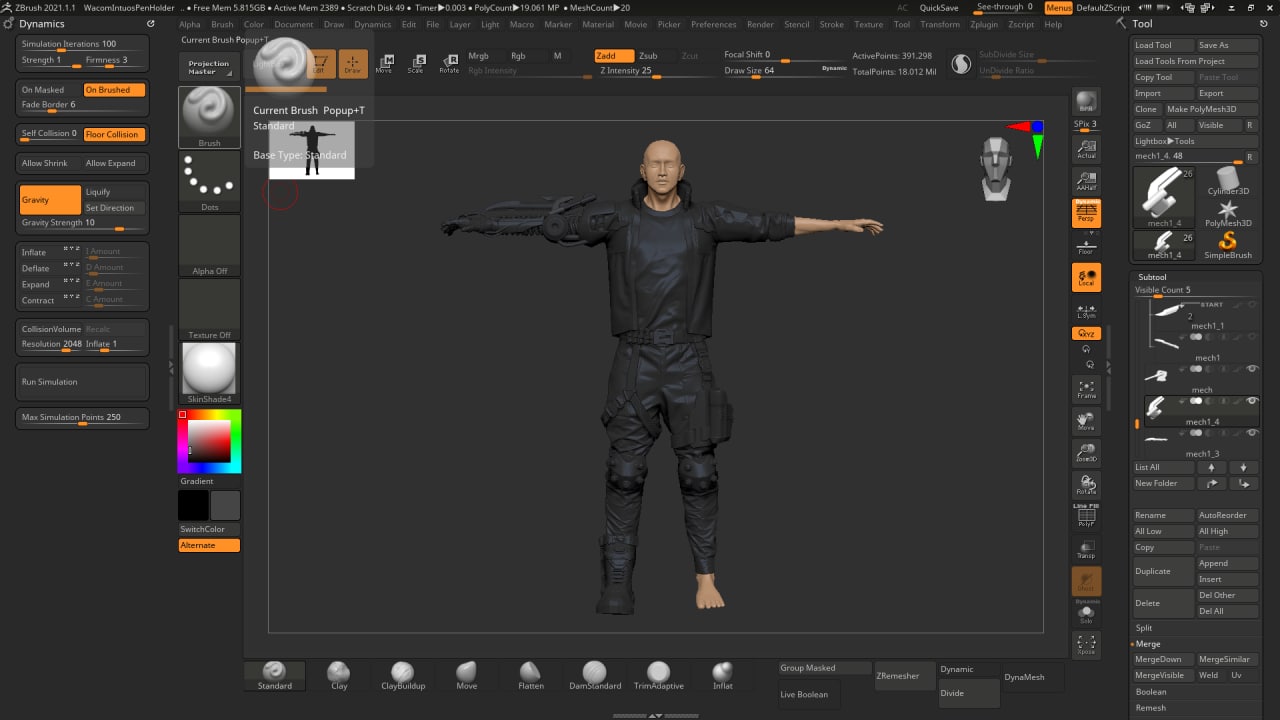Click the Rotate icon in right shelf

1086,486
